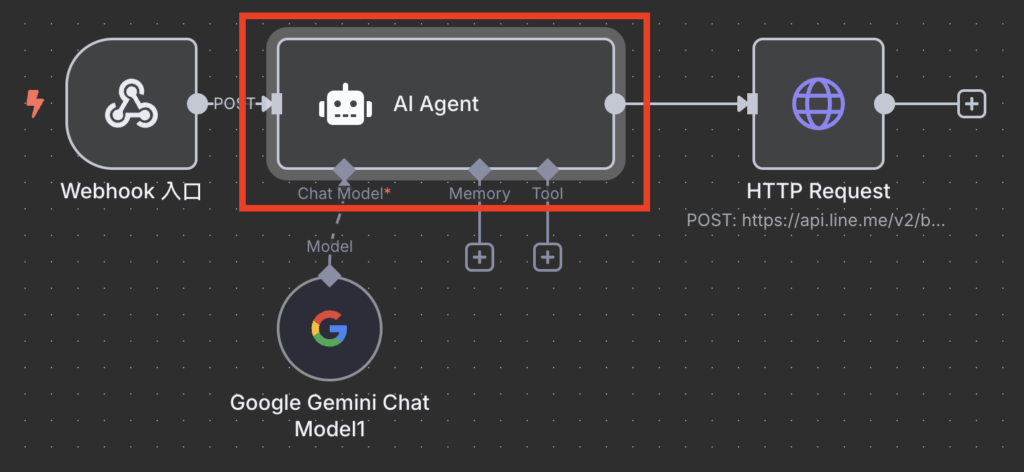Screen dimensions: 1024x472
Task: Click the "Webhook 入口" label
Action: tap(131, 191)
